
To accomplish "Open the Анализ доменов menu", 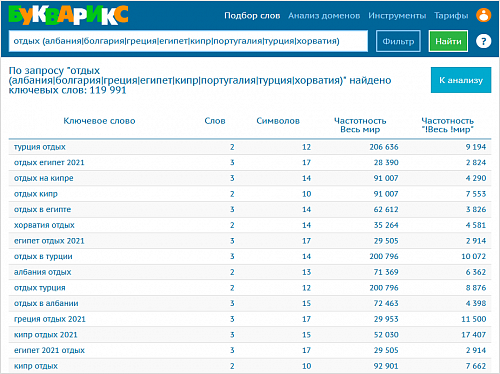I will pos(324,16).
